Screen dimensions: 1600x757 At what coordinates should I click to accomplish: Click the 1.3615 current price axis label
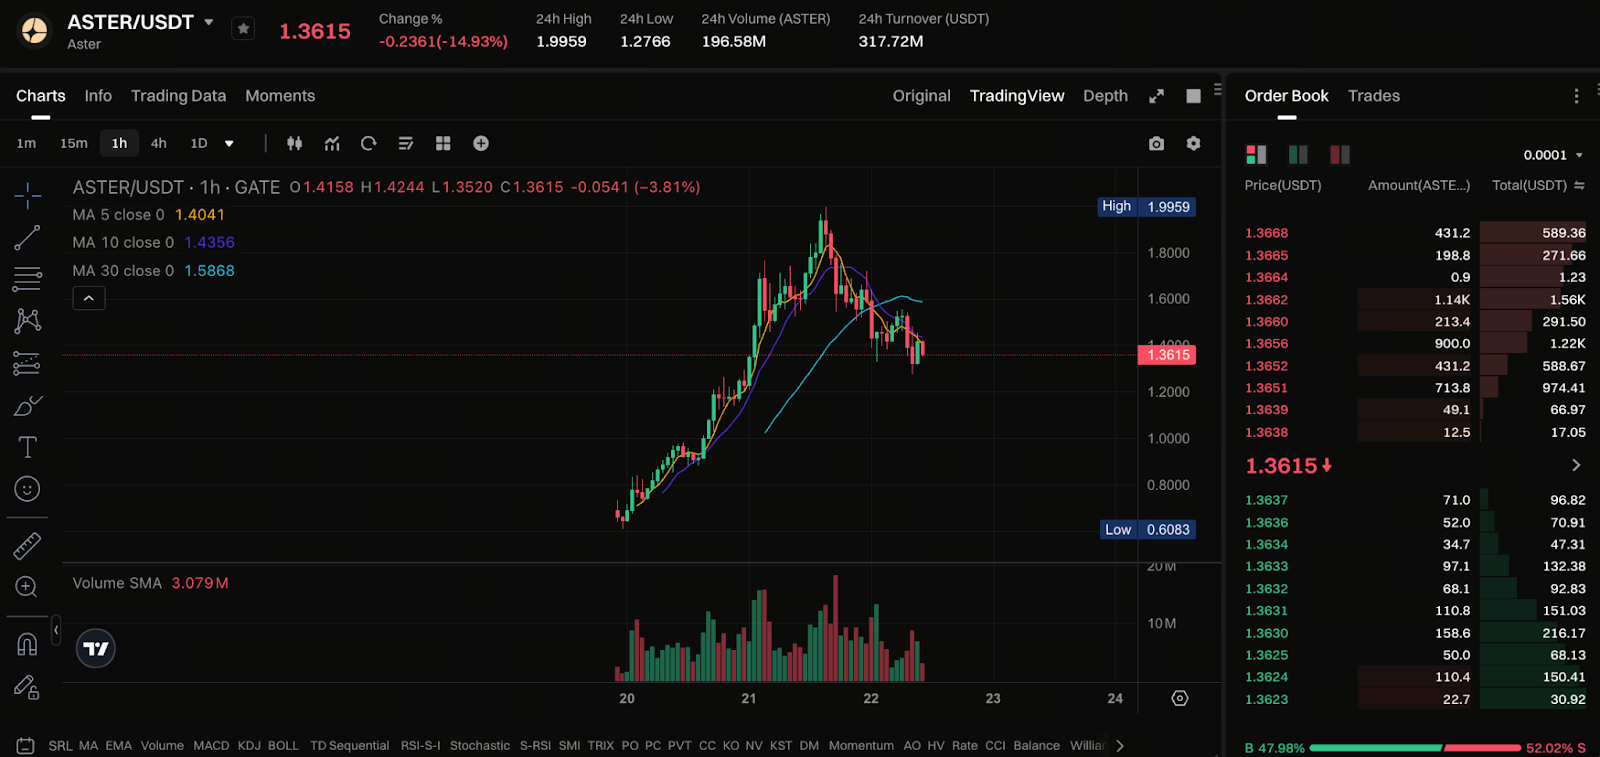click(1167, 355)
